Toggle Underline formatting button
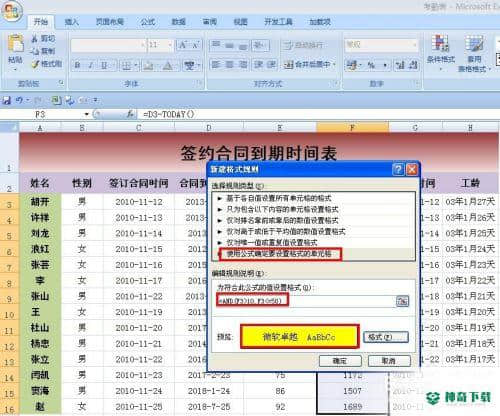Screen dimensions: 500x416 [x=104, y=65]
